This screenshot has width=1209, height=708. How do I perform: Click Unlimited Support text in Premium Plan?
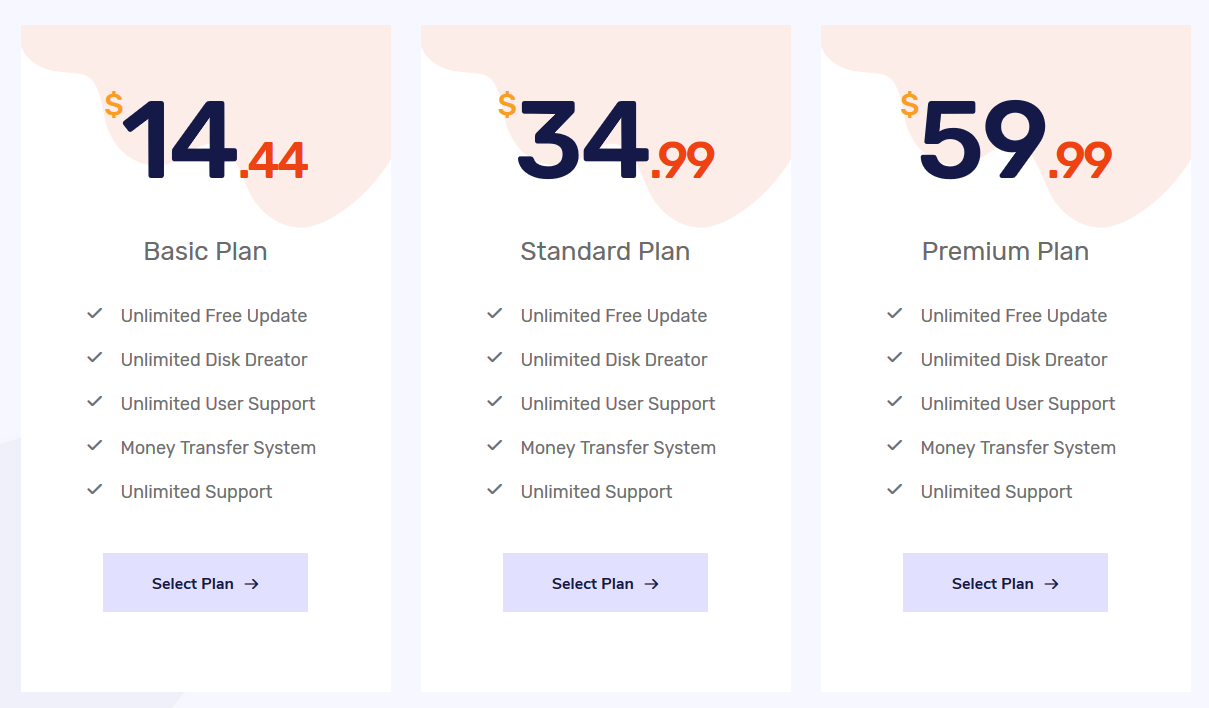[x=996, y=492]
